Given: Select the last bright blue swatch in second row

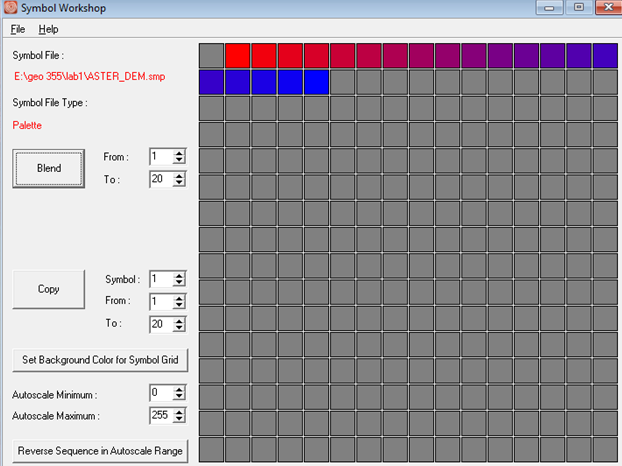Looking at the screenshot, I should [x=316, y=81].
